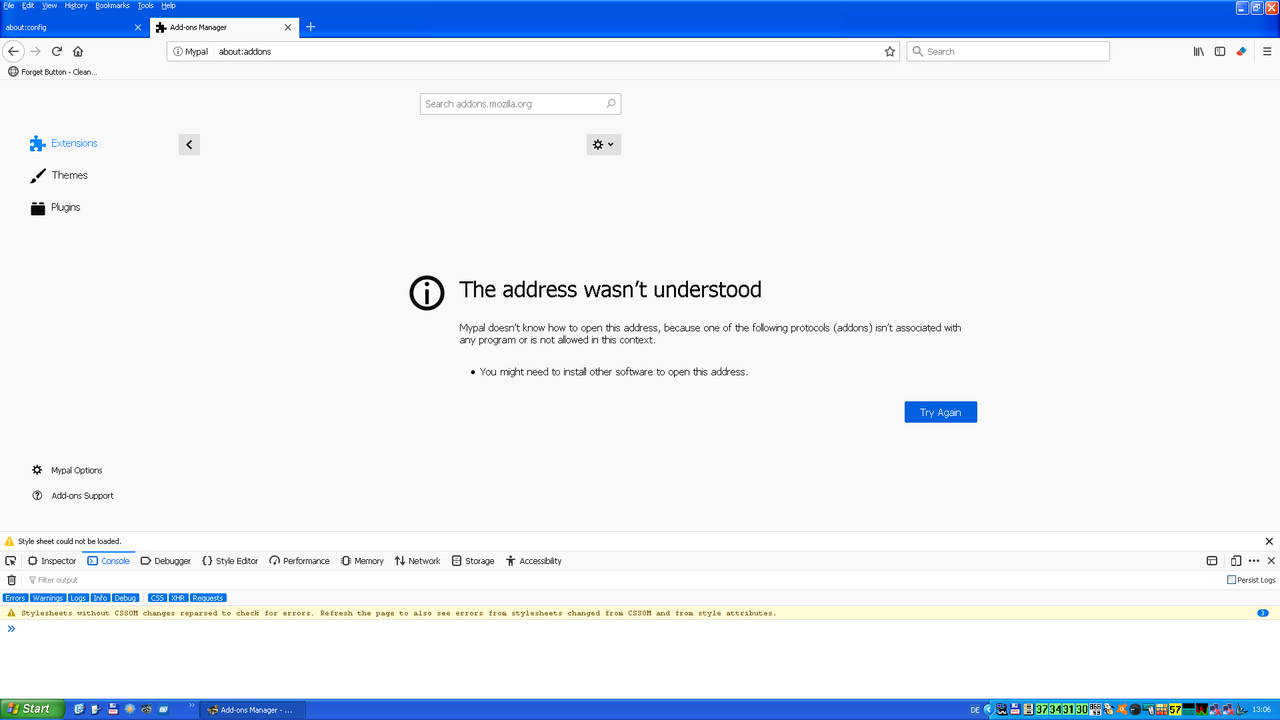Screen dimensions: 1280x720
Task: Activate the element picker in devtools
Action: pos(11,561)
